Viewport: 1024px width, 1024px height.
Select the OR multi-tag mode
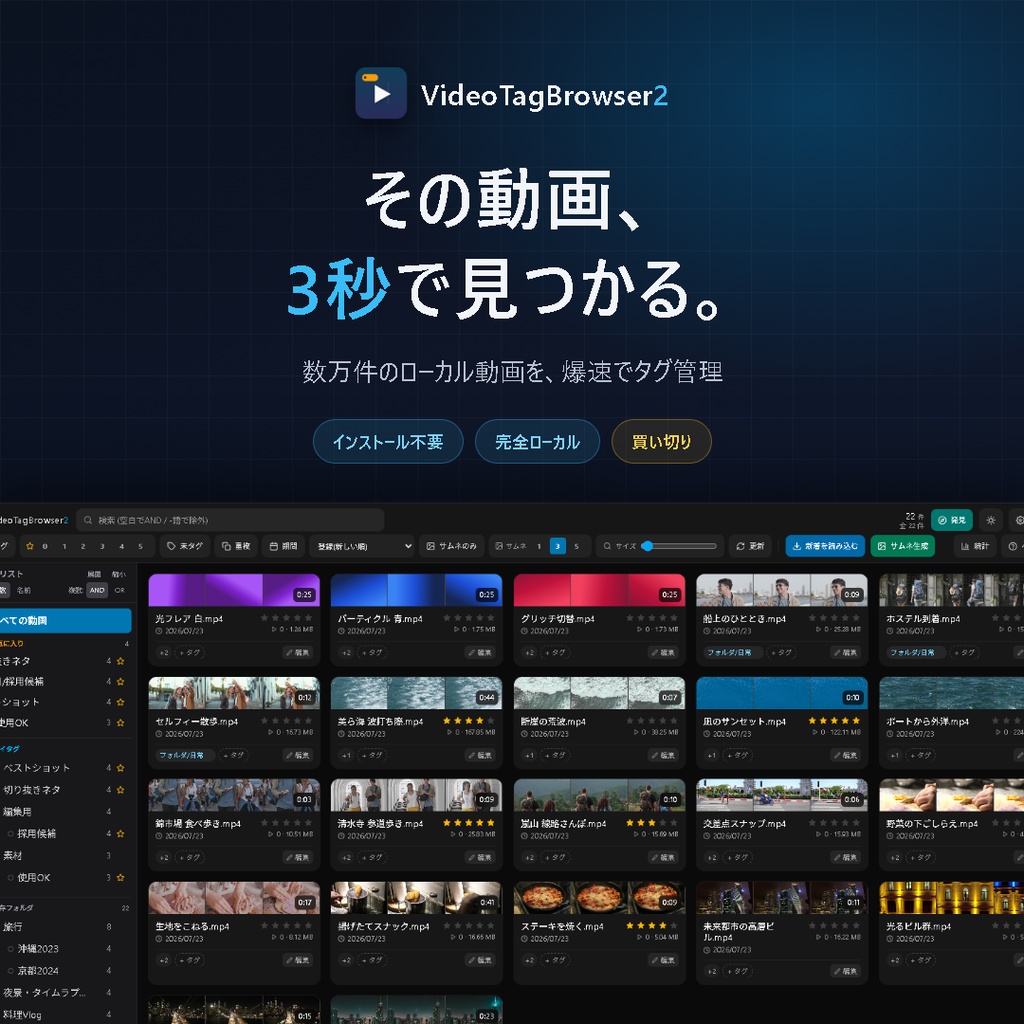(120, 590)
